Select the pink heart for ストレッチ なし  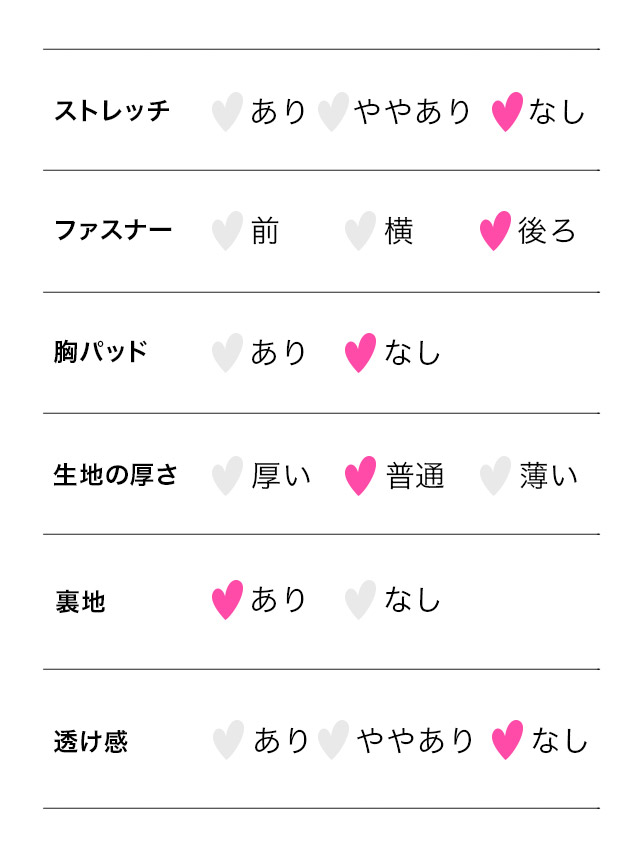507,111
